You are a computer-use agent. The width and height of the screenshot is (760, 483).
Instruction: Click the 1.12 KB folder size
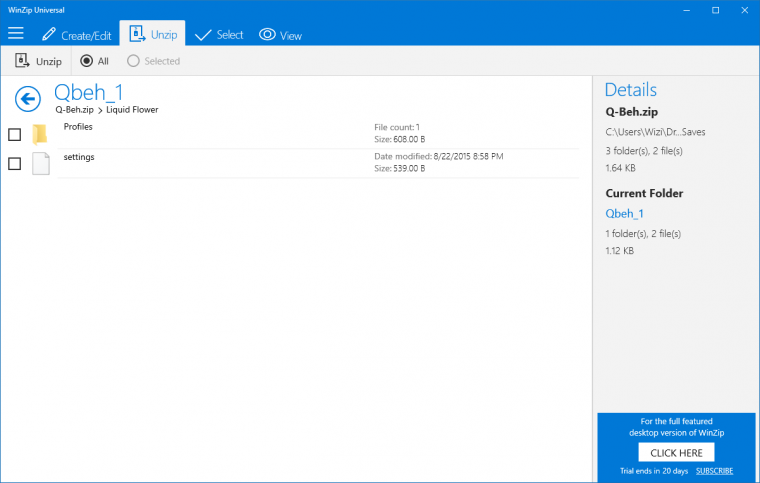(x=619, y=250)
